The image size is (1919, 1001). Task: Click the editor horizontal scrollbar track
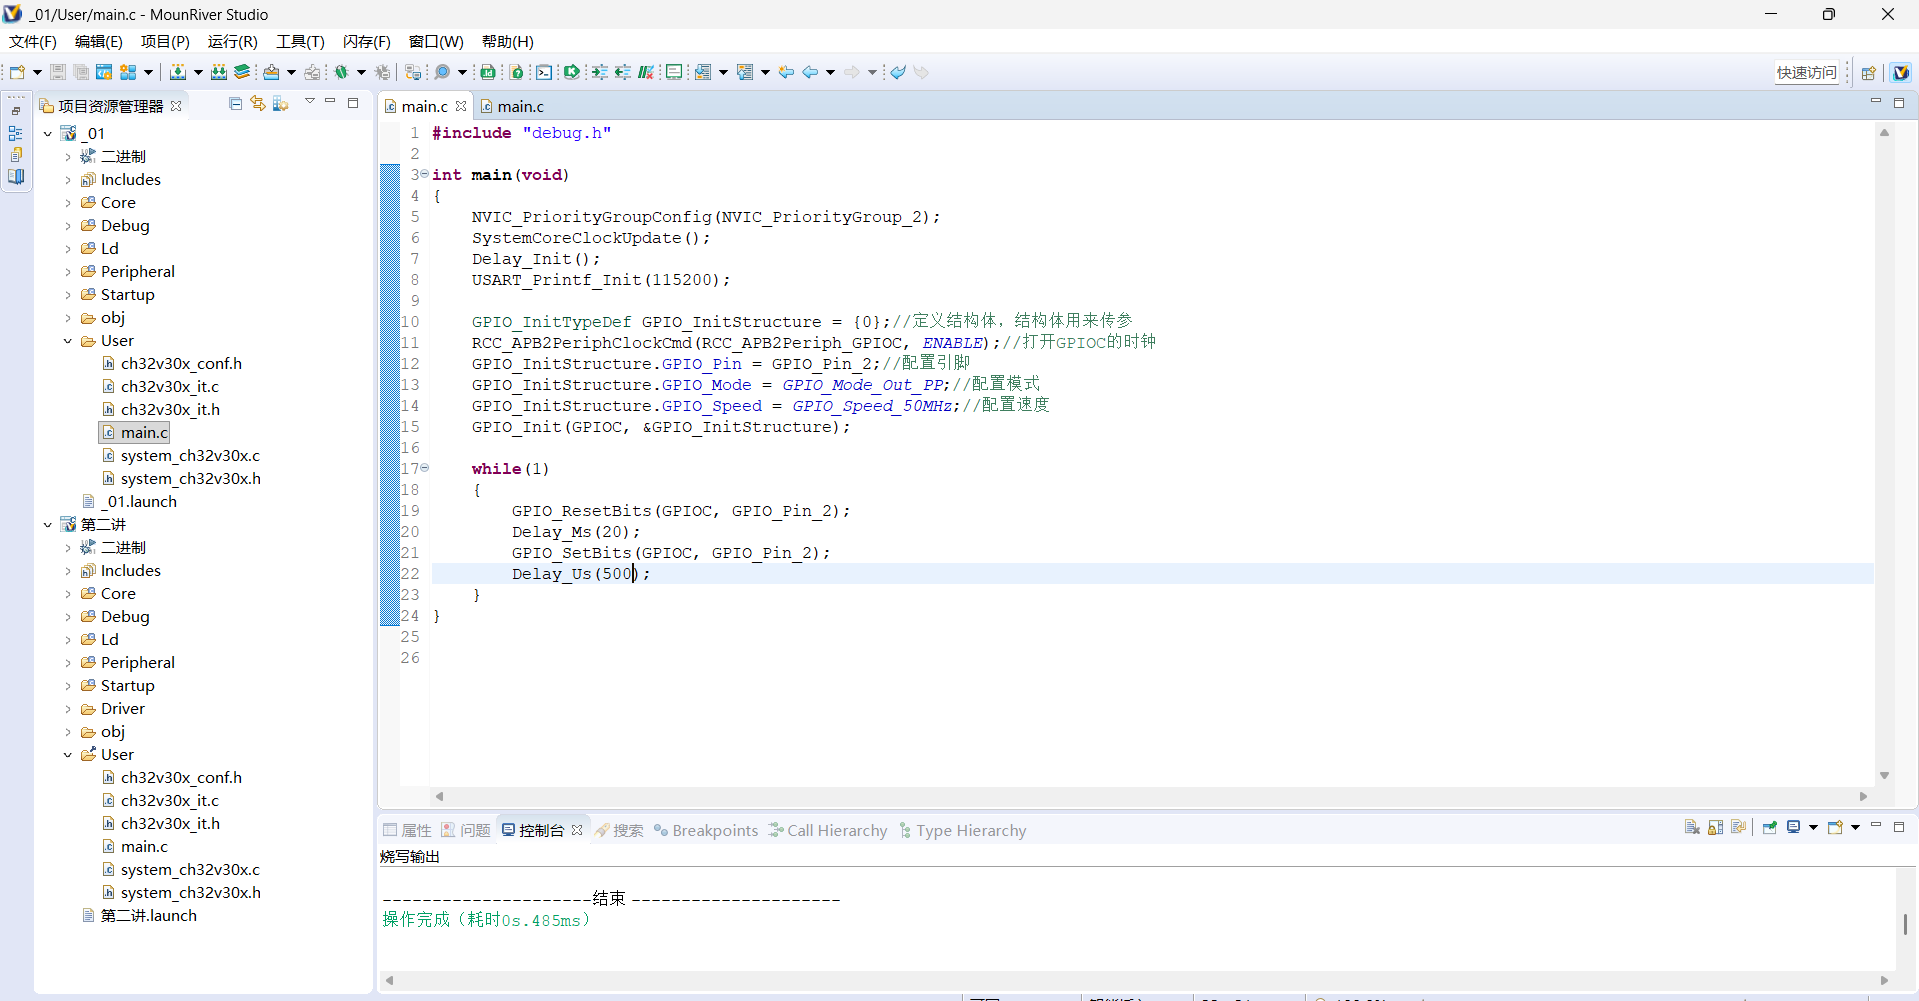1150,797
